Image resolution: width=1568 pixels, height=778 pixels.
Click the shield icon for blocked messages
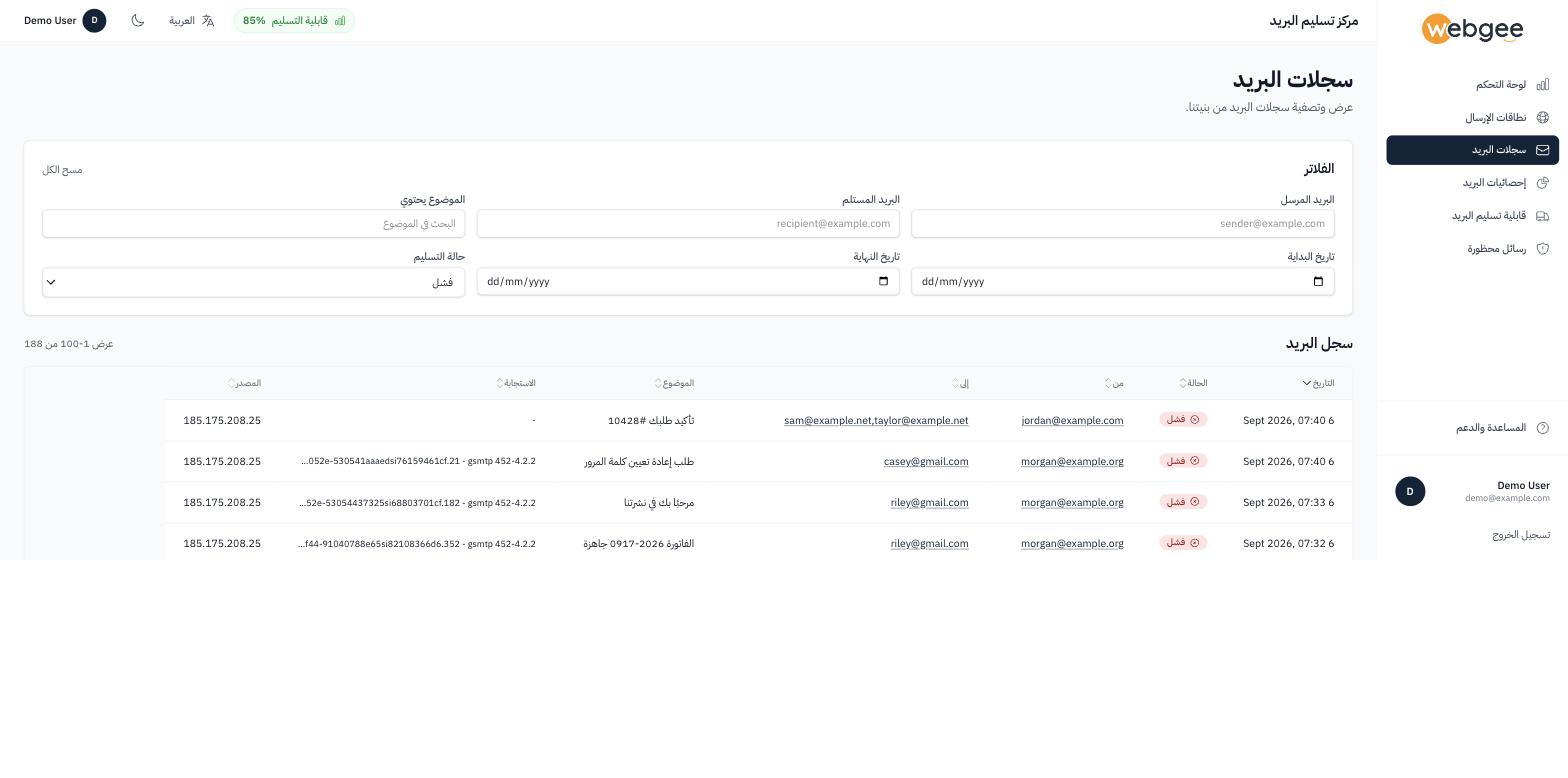coord(1543,249)
